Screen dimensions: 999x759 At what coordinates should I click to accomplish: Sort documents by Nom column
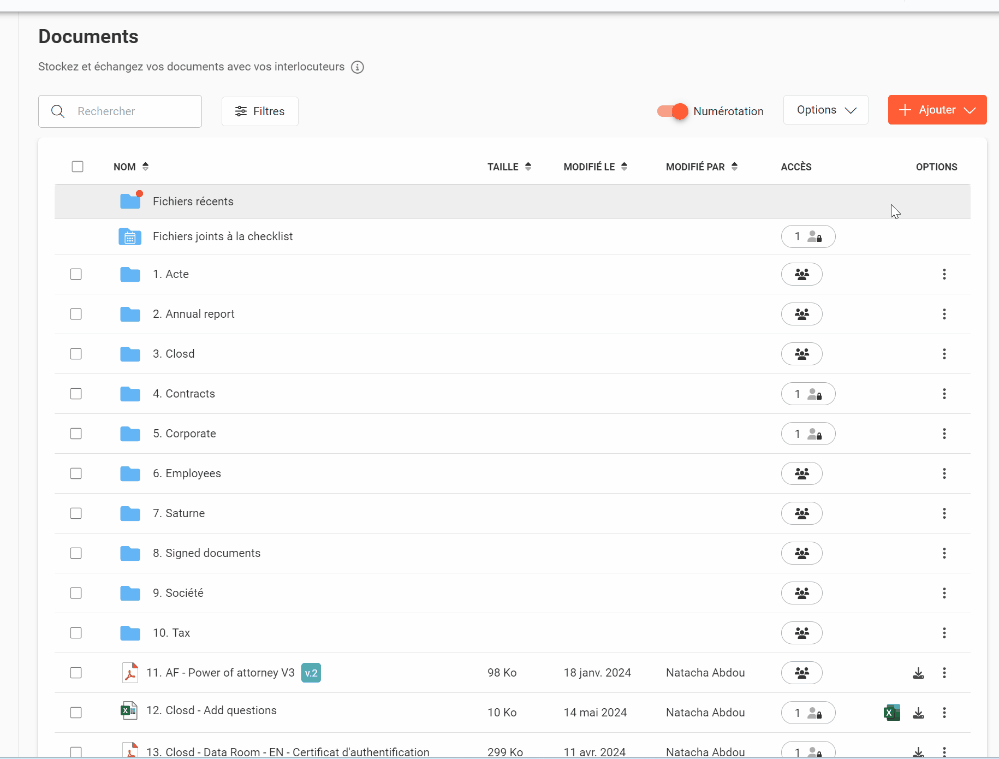pyautogui.click(x=130, y=167)
